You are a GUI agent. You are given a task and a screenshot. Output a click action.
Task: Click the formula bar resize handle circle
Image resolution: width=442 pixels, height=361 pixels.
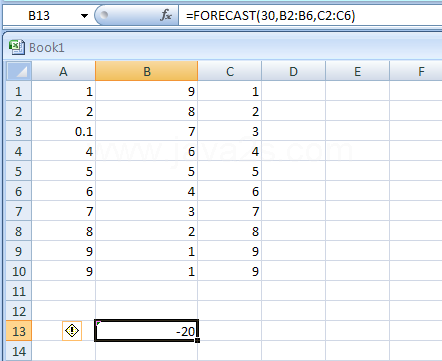[104, 15]
